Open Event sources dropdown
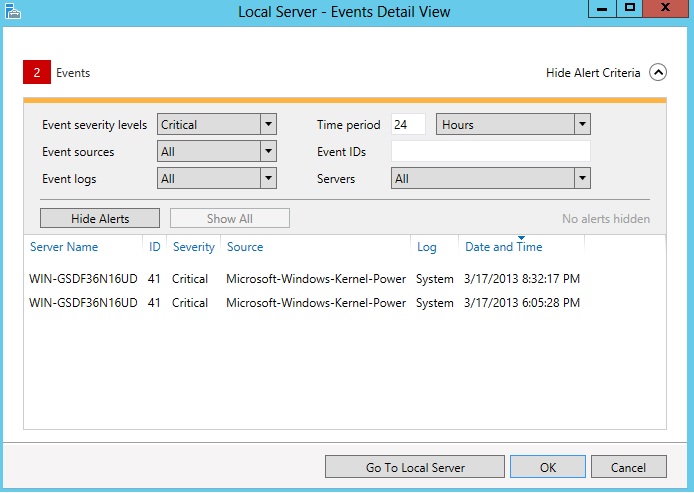 coord(267,152)
